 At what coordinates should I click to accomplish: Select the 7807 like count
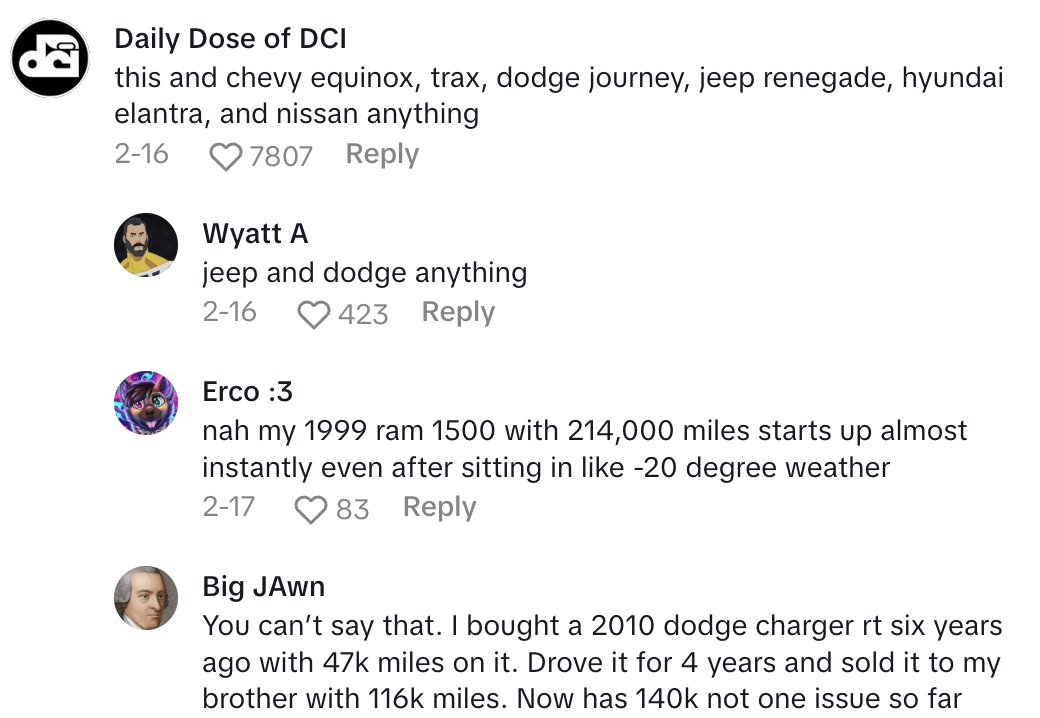tap(281, 156)
